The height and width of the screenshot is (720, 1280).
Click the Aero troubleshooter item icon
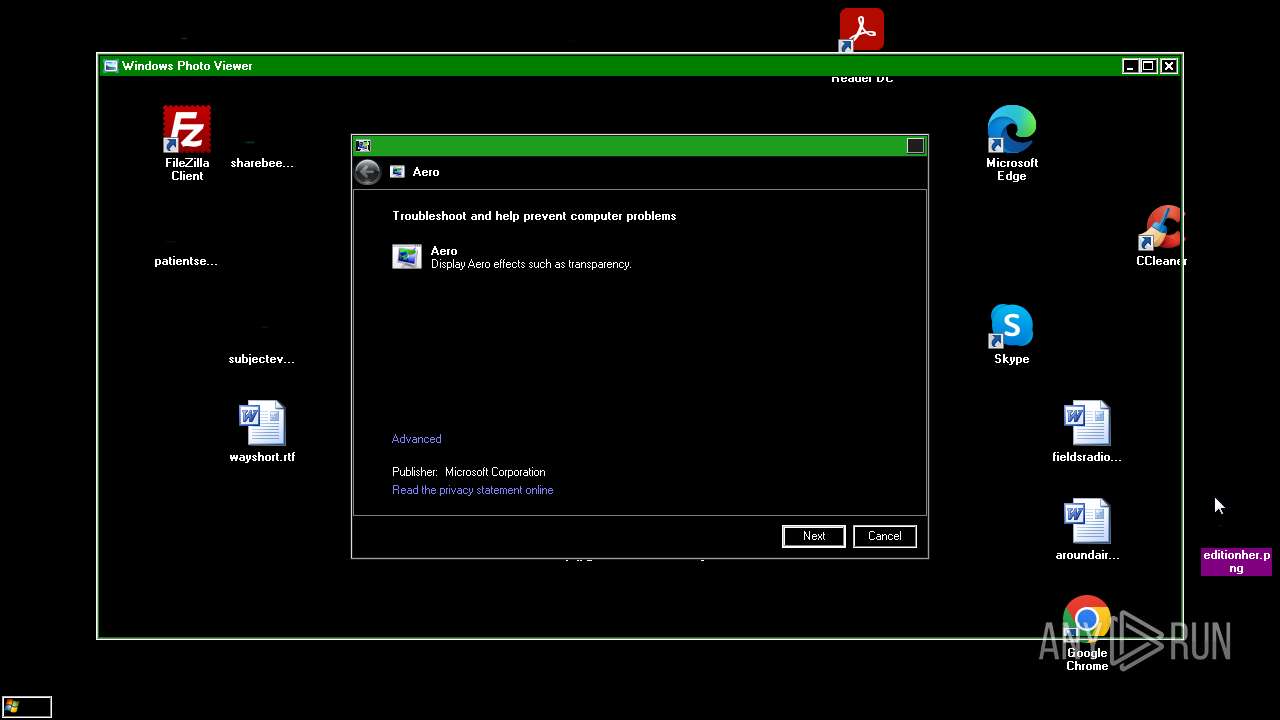tap(407, 257)
